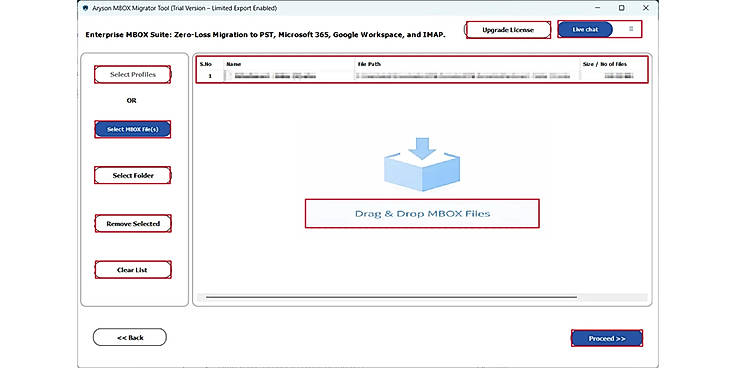736x368 pixels.
Task: Maximize the Aryson MBOX Migrator window
Action: coord(621,8)
